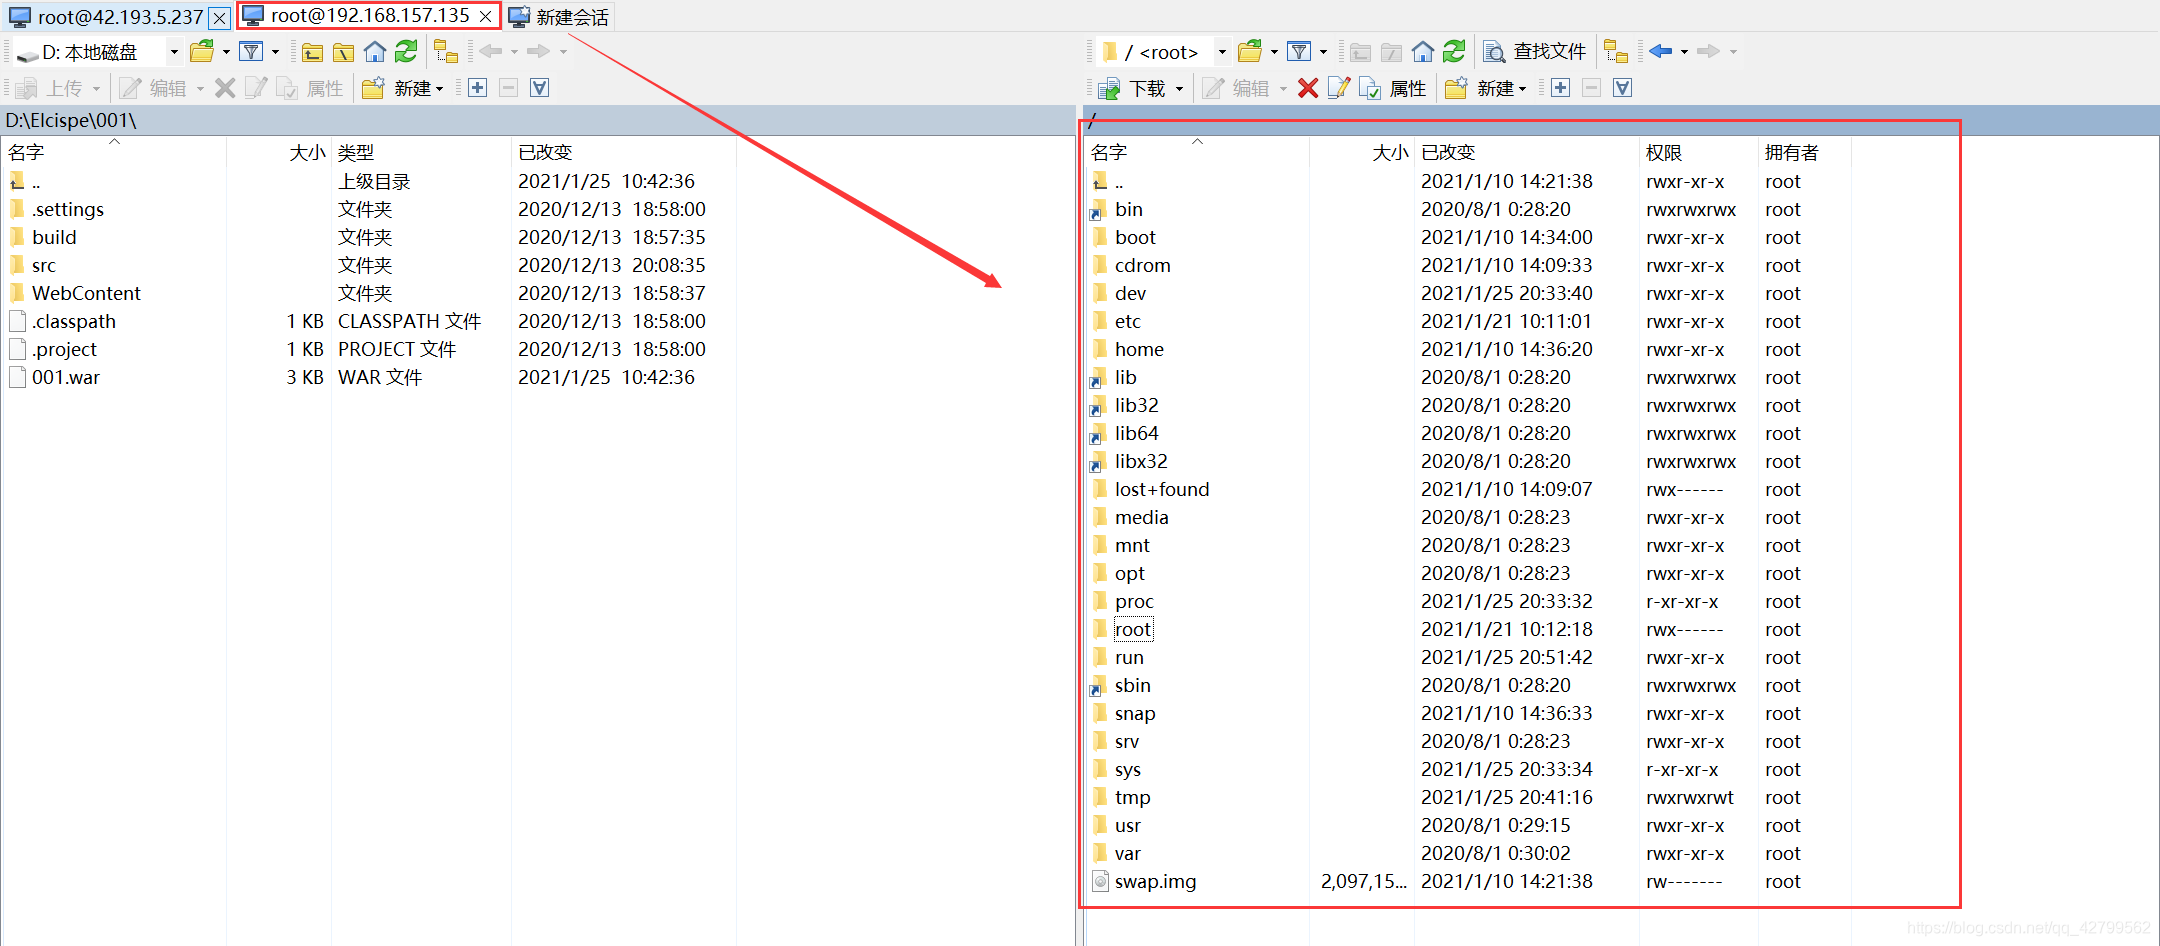
Task: Switch to root@42.193.5.237 session tab
Action: click(120, 17)
